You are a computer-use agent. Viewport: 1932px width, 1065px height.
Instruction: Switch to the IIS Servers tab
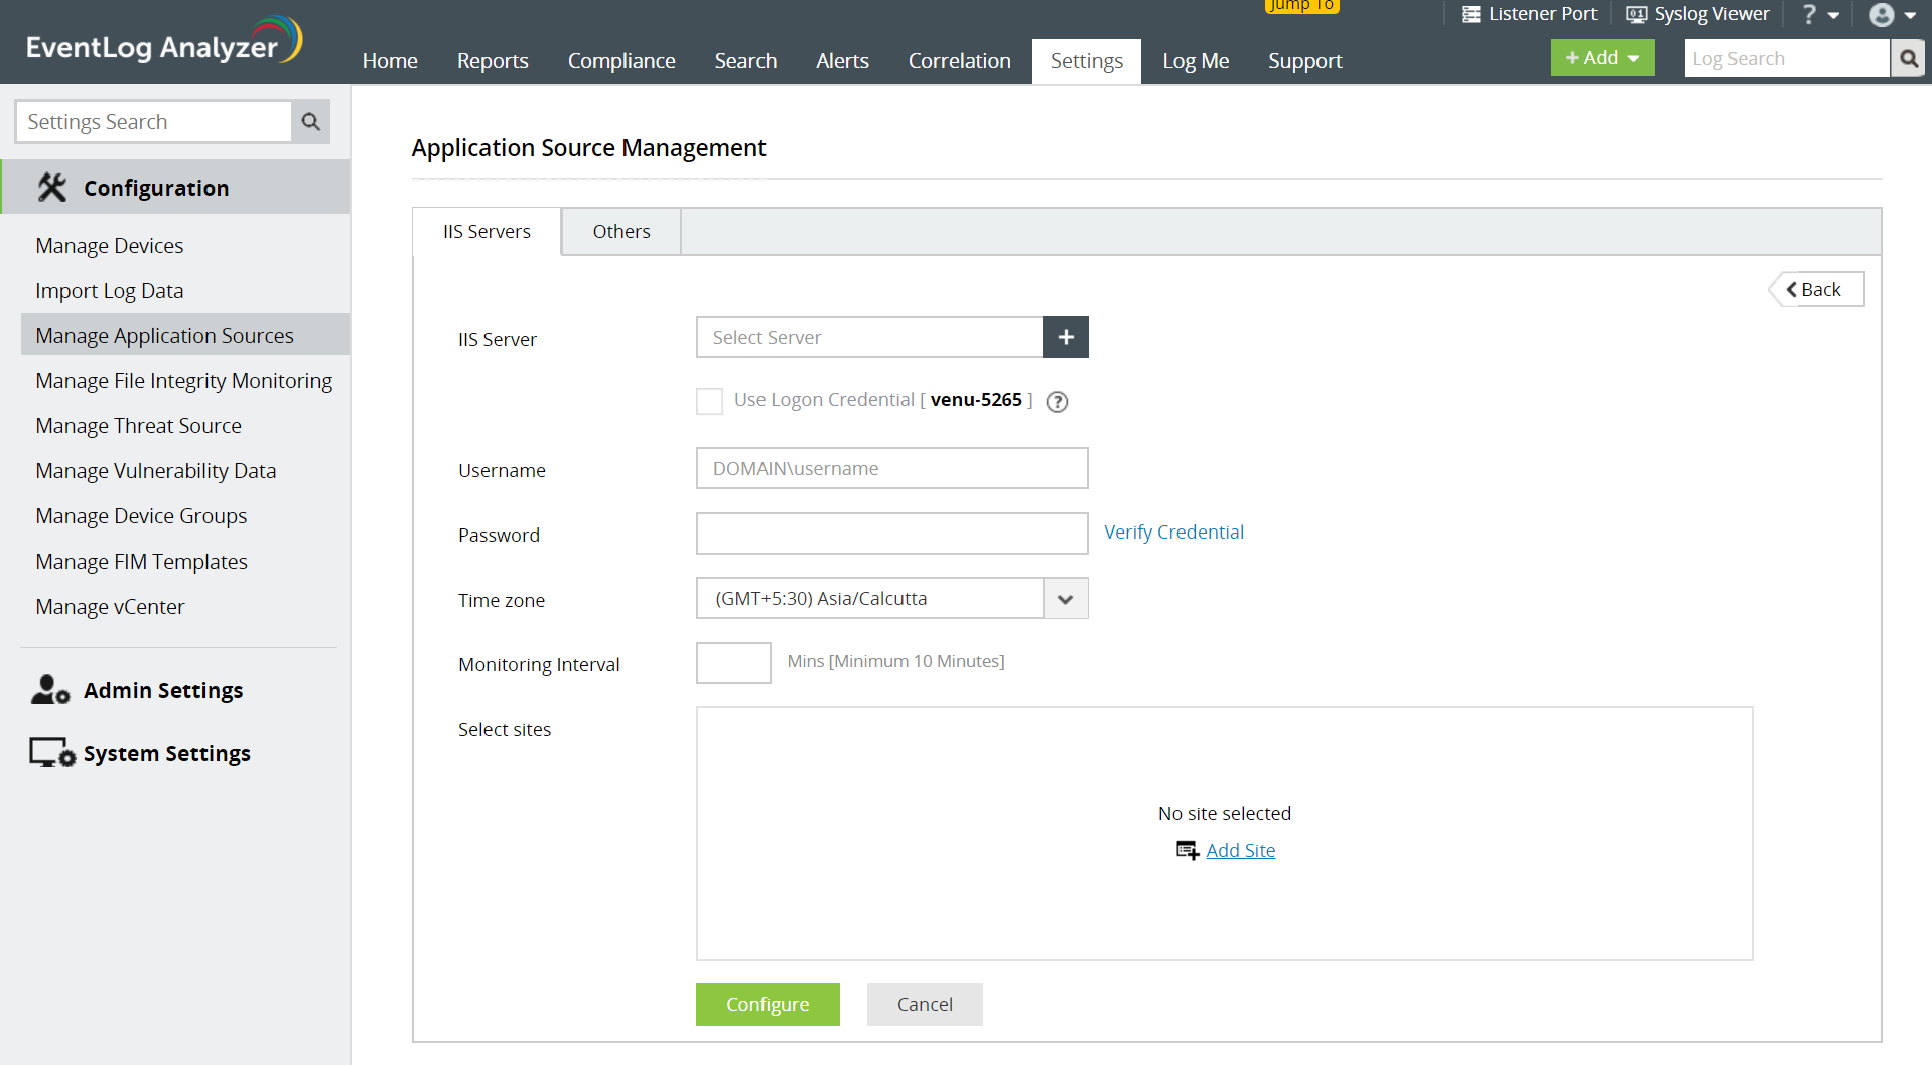click(487, 232)
